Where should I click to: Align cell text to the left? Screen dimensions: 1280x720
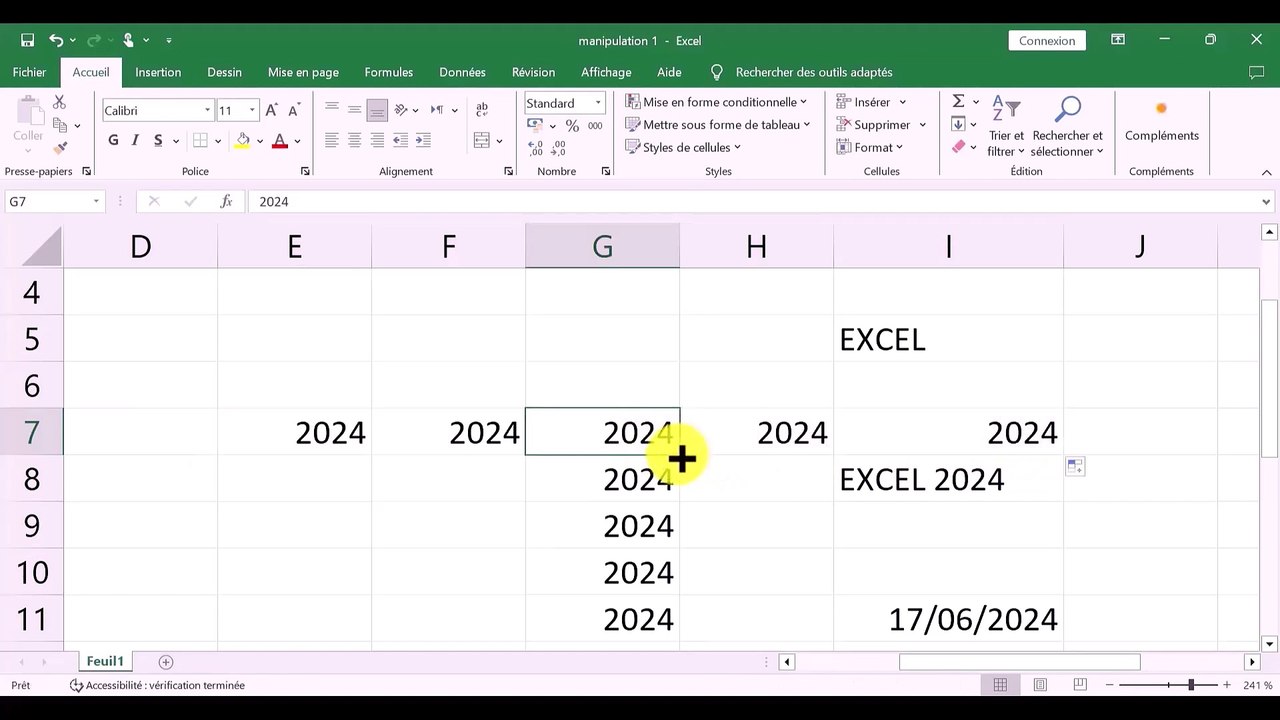pyautogui.click(x=332, y=141)
